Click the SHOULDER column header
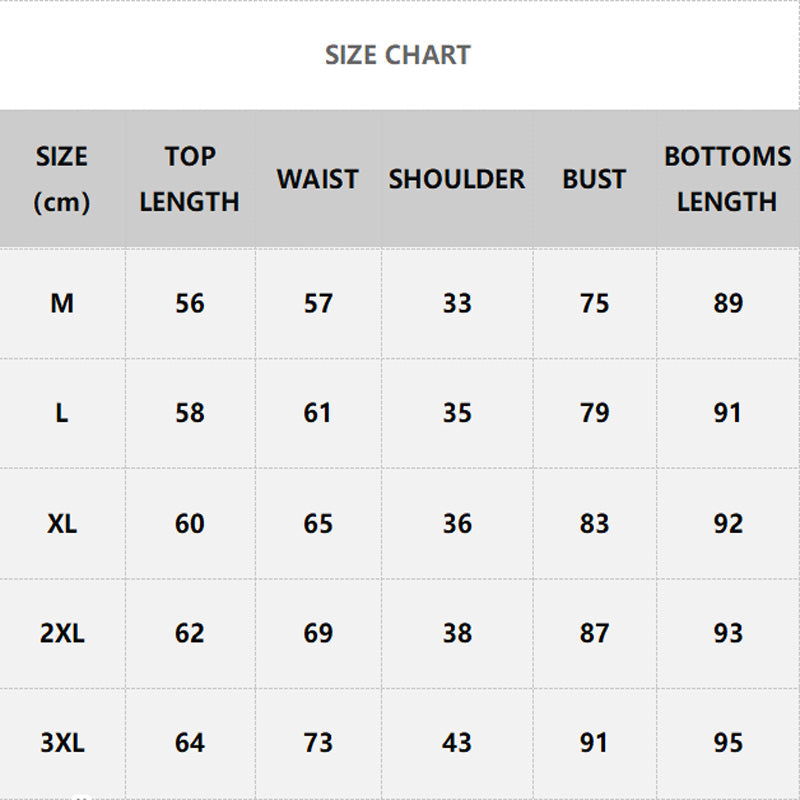The image size is (800, 800). pos(456,180)
